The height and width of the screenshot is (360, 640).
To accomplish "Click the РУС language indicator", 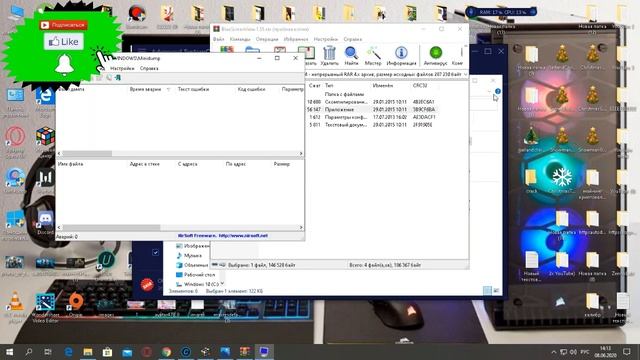I will click(x=584, y=352).
